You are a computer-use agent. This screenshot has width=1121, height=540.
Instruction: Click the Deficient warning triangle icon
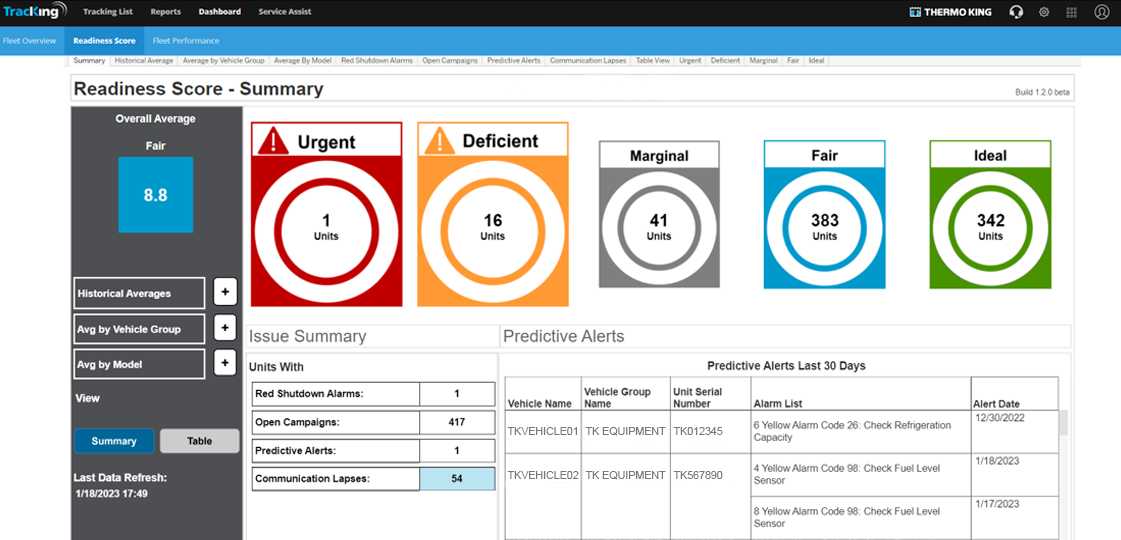[439, 141]
